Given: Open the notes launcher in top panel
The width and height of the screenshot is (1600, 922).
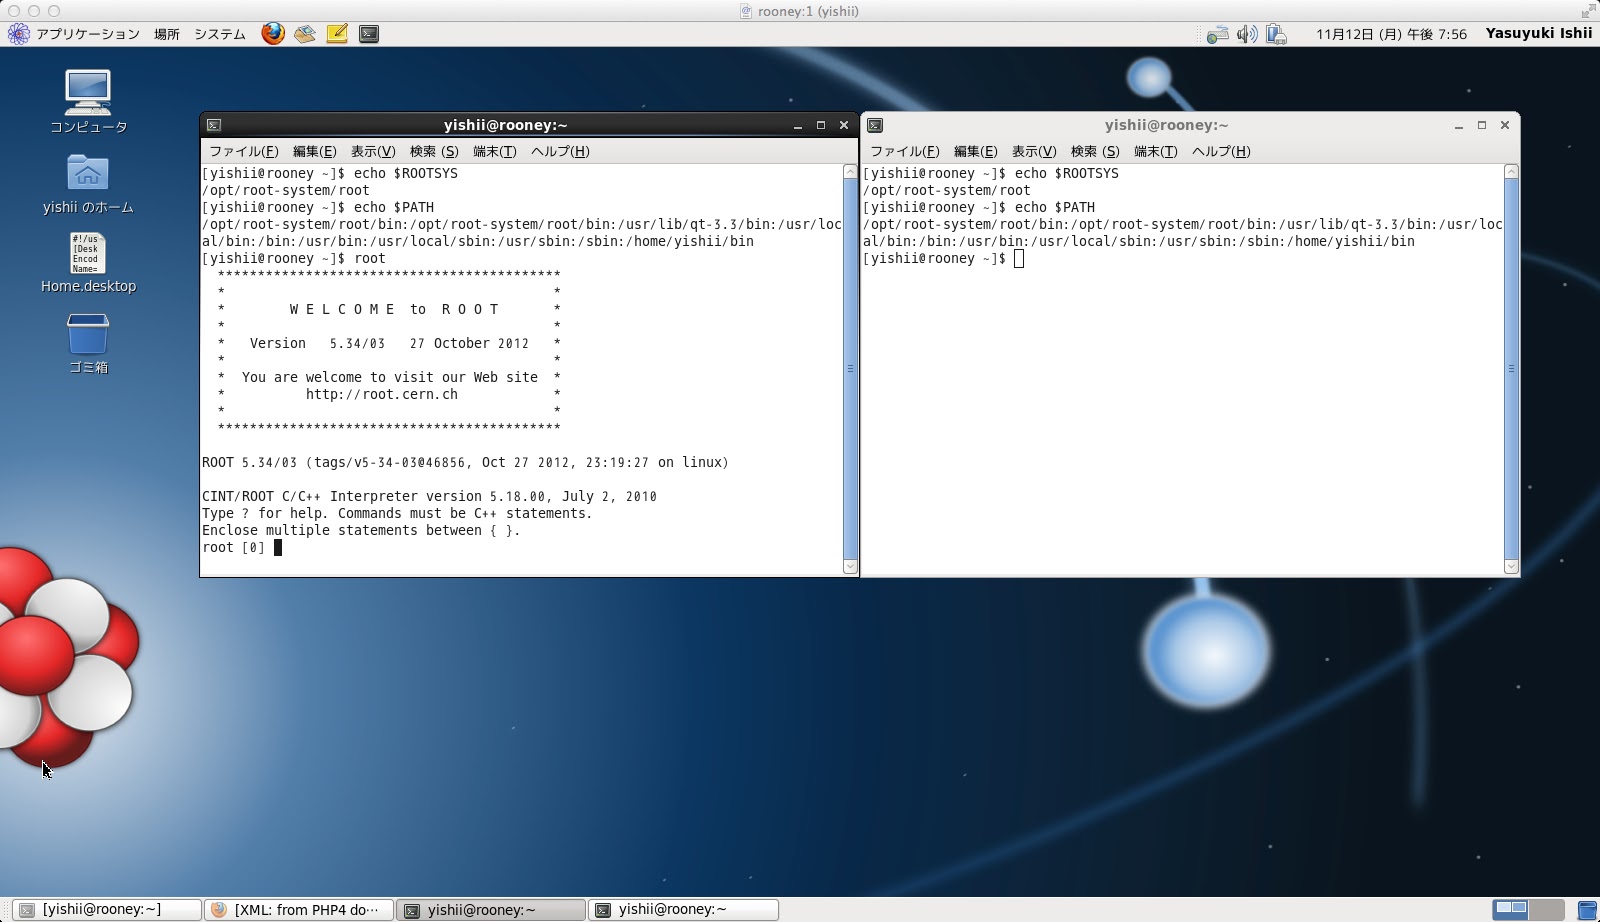Looking at the screenshot, I should coord(337,34).
